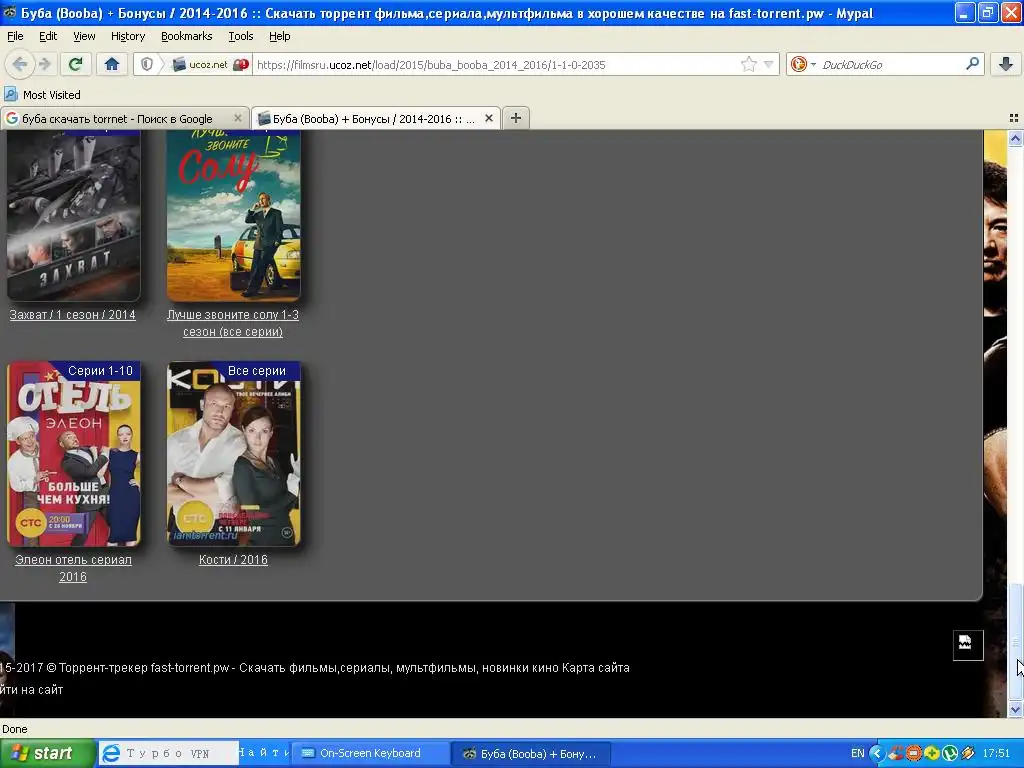Image resolution: width=1024 pixels, height=768 pixels.
Task: Click the scrollbar up arrow
Action: tap(1015, 138)
